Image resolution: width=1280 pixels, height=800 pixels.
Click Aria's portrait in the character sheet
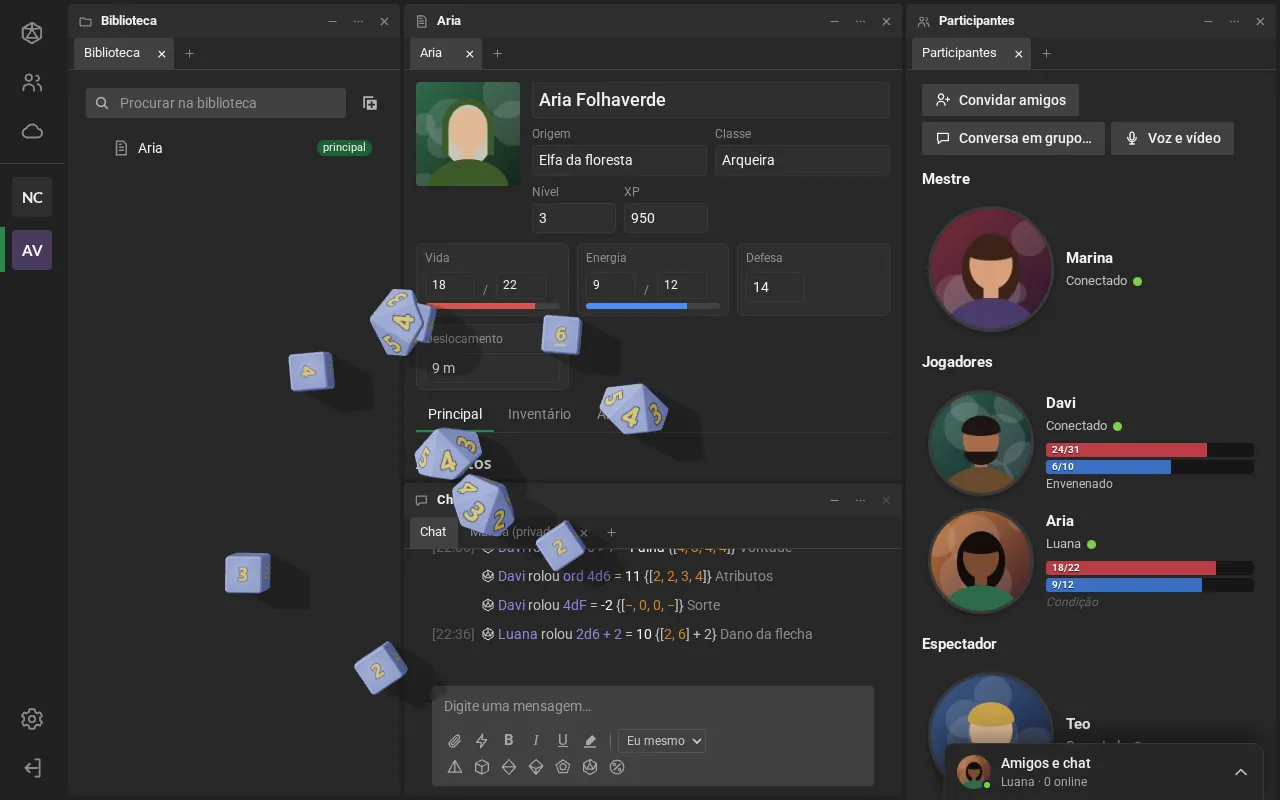pyautogui.click(x=468, y=134)
